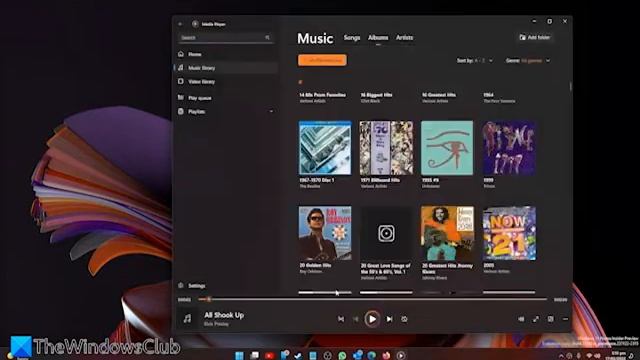640x360 pixels.
Task: Open the Genre filter dropdown
Action: 528,61
